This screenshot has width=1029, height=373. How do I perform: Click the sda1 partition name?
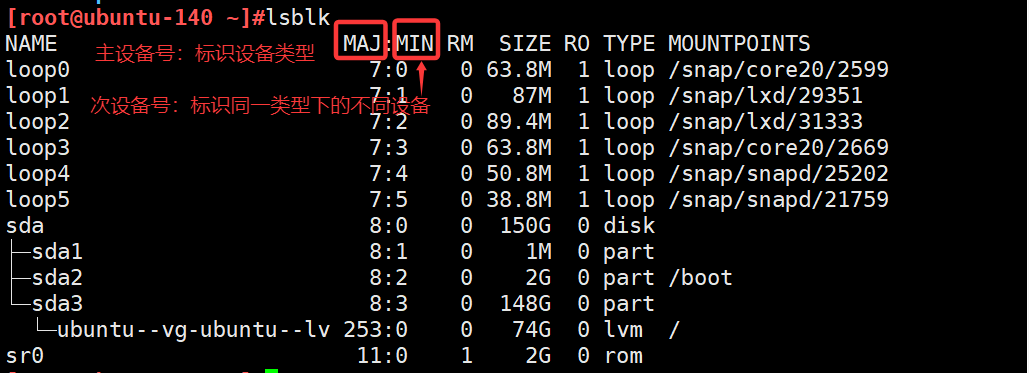57,252
